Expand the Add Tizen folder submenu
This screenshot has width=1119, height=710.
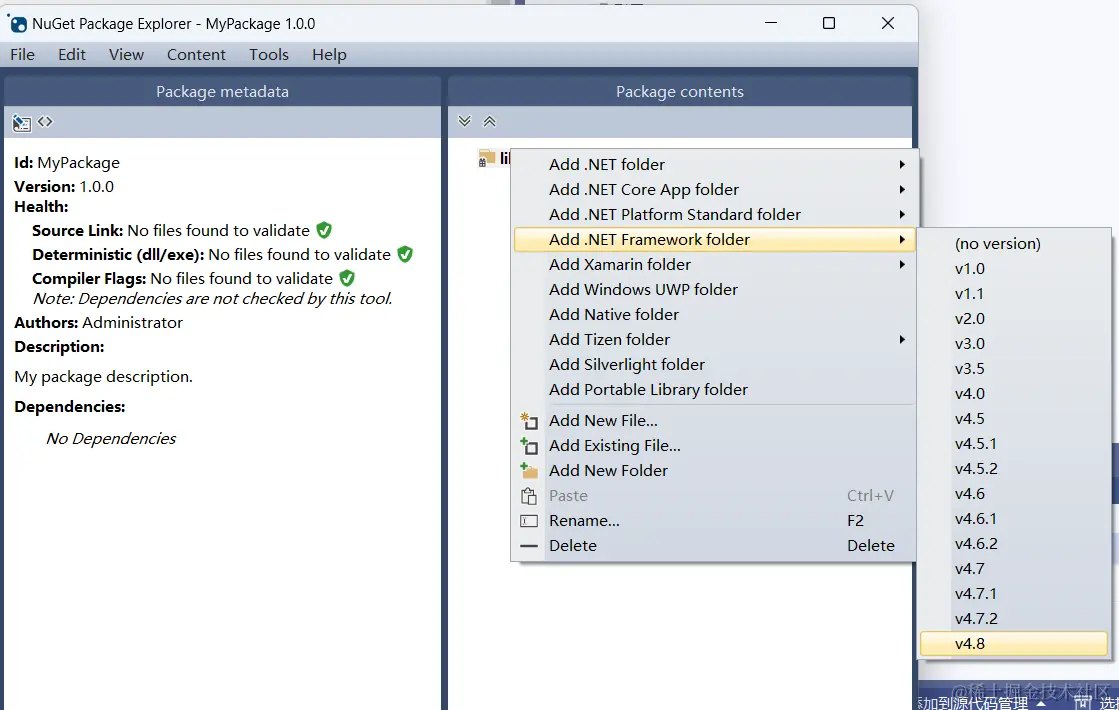(714, 340)
